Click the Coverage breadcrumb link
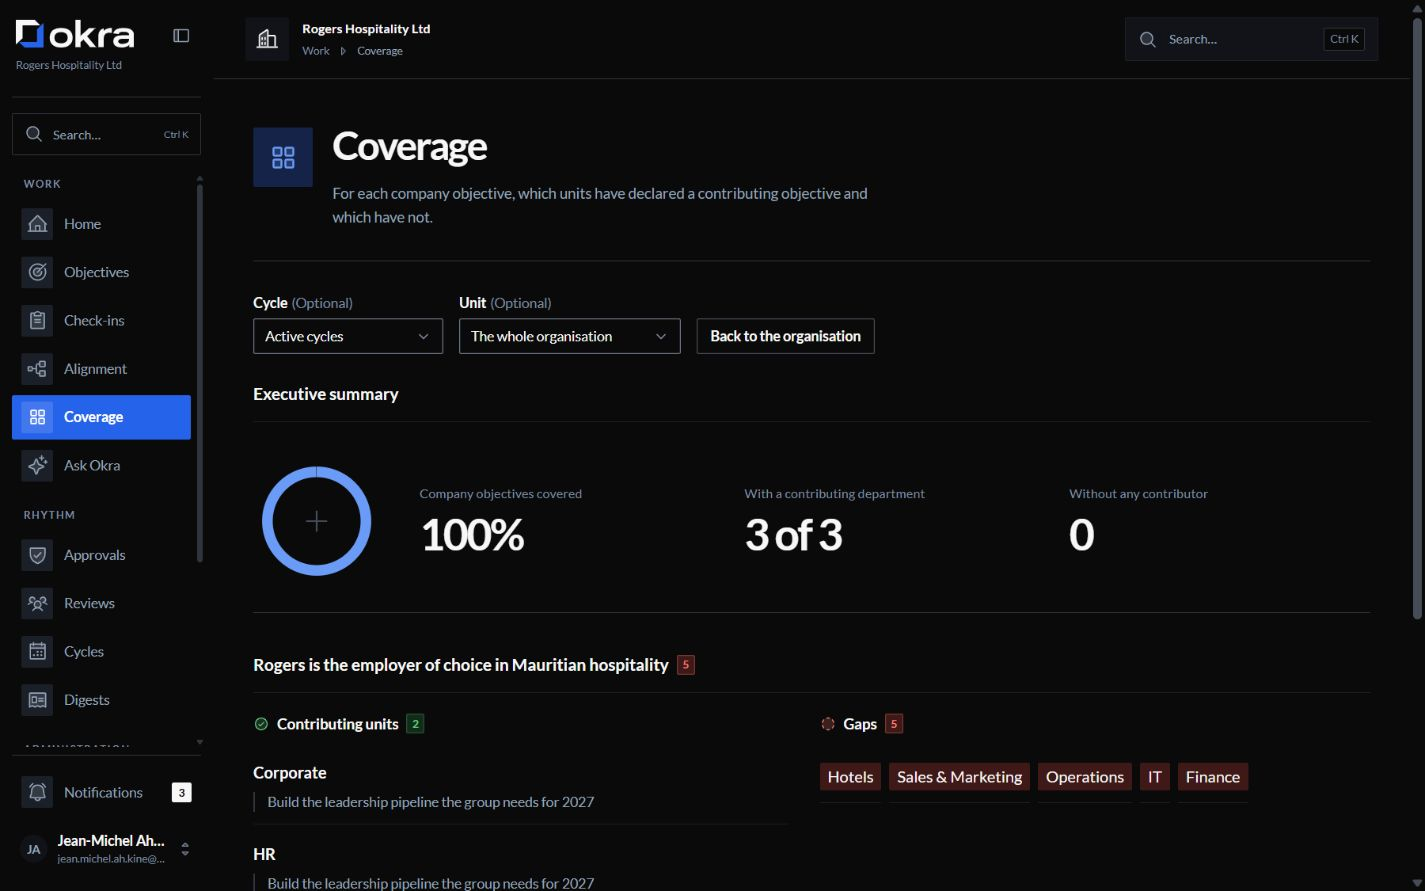 (x=380, y=51)
